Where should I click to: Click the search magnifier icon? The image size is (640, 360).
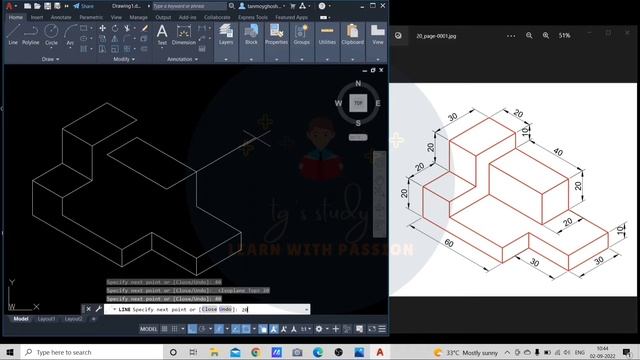[x=231, y=6]
